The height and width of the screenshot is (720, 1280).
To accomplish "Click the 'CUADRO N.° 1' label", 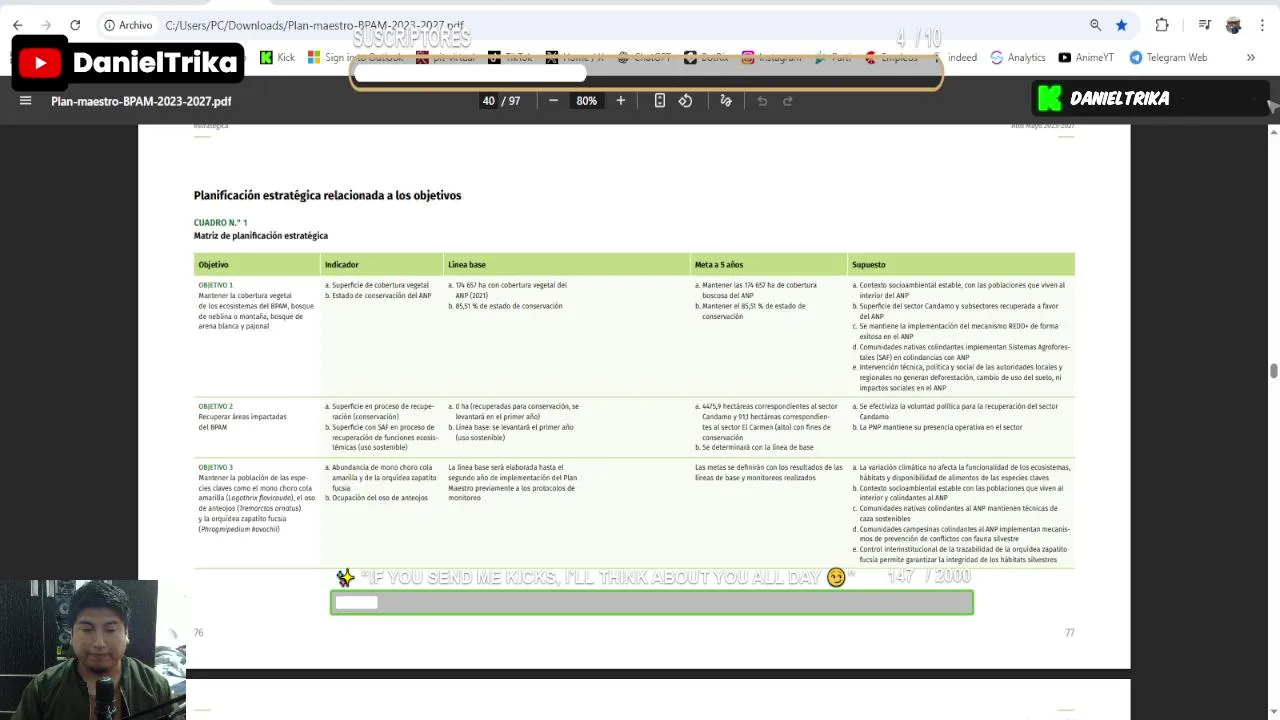I will click(x=220, y=222).
